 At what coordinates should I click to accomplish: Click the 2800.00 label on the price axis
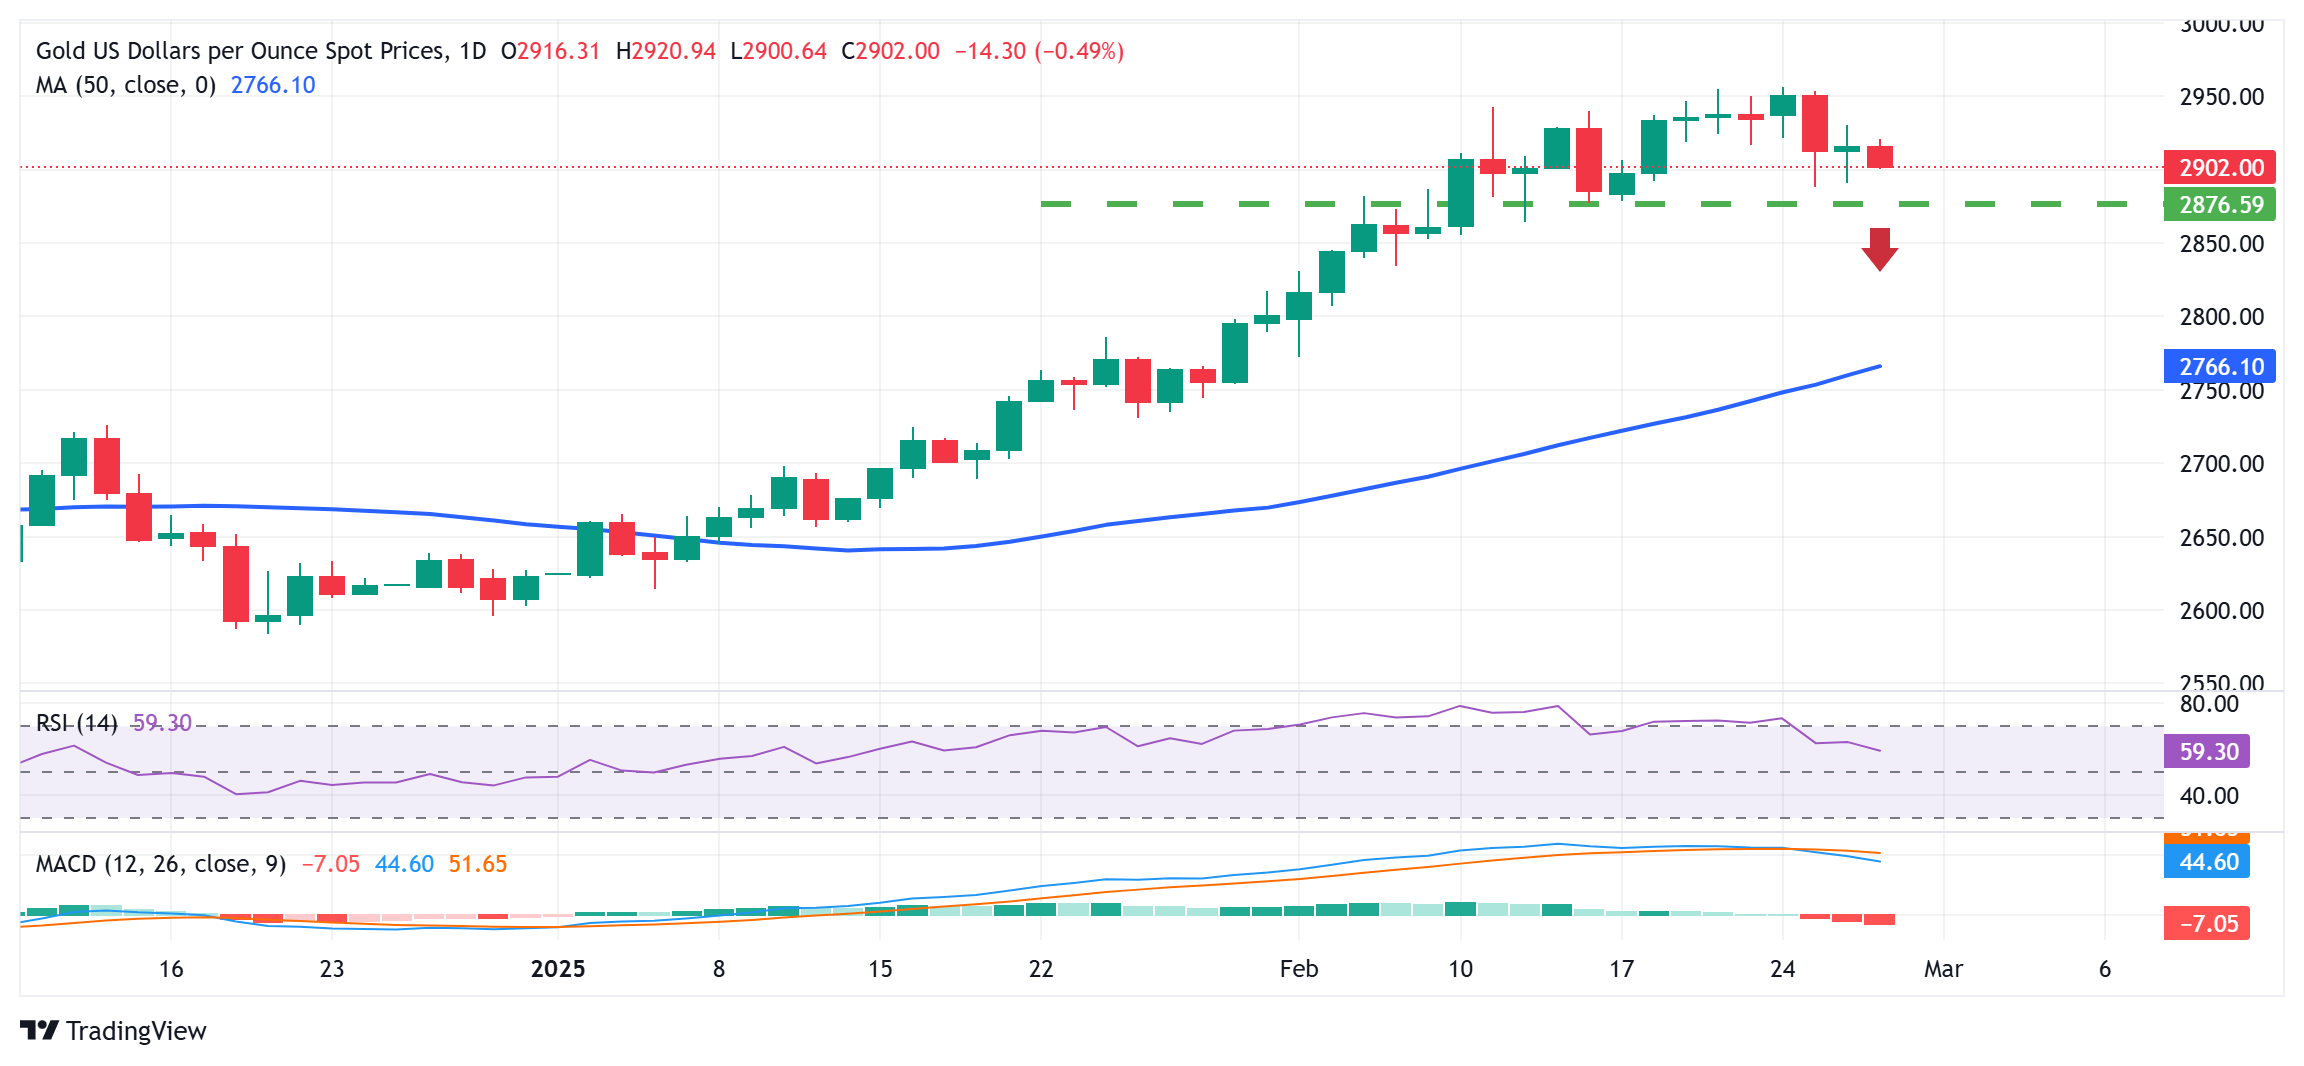point(2221,317)
